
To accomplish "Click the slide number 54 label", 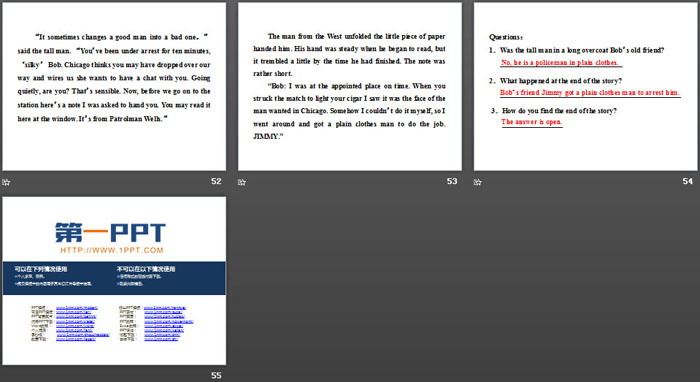I will (x=688, y=181).
